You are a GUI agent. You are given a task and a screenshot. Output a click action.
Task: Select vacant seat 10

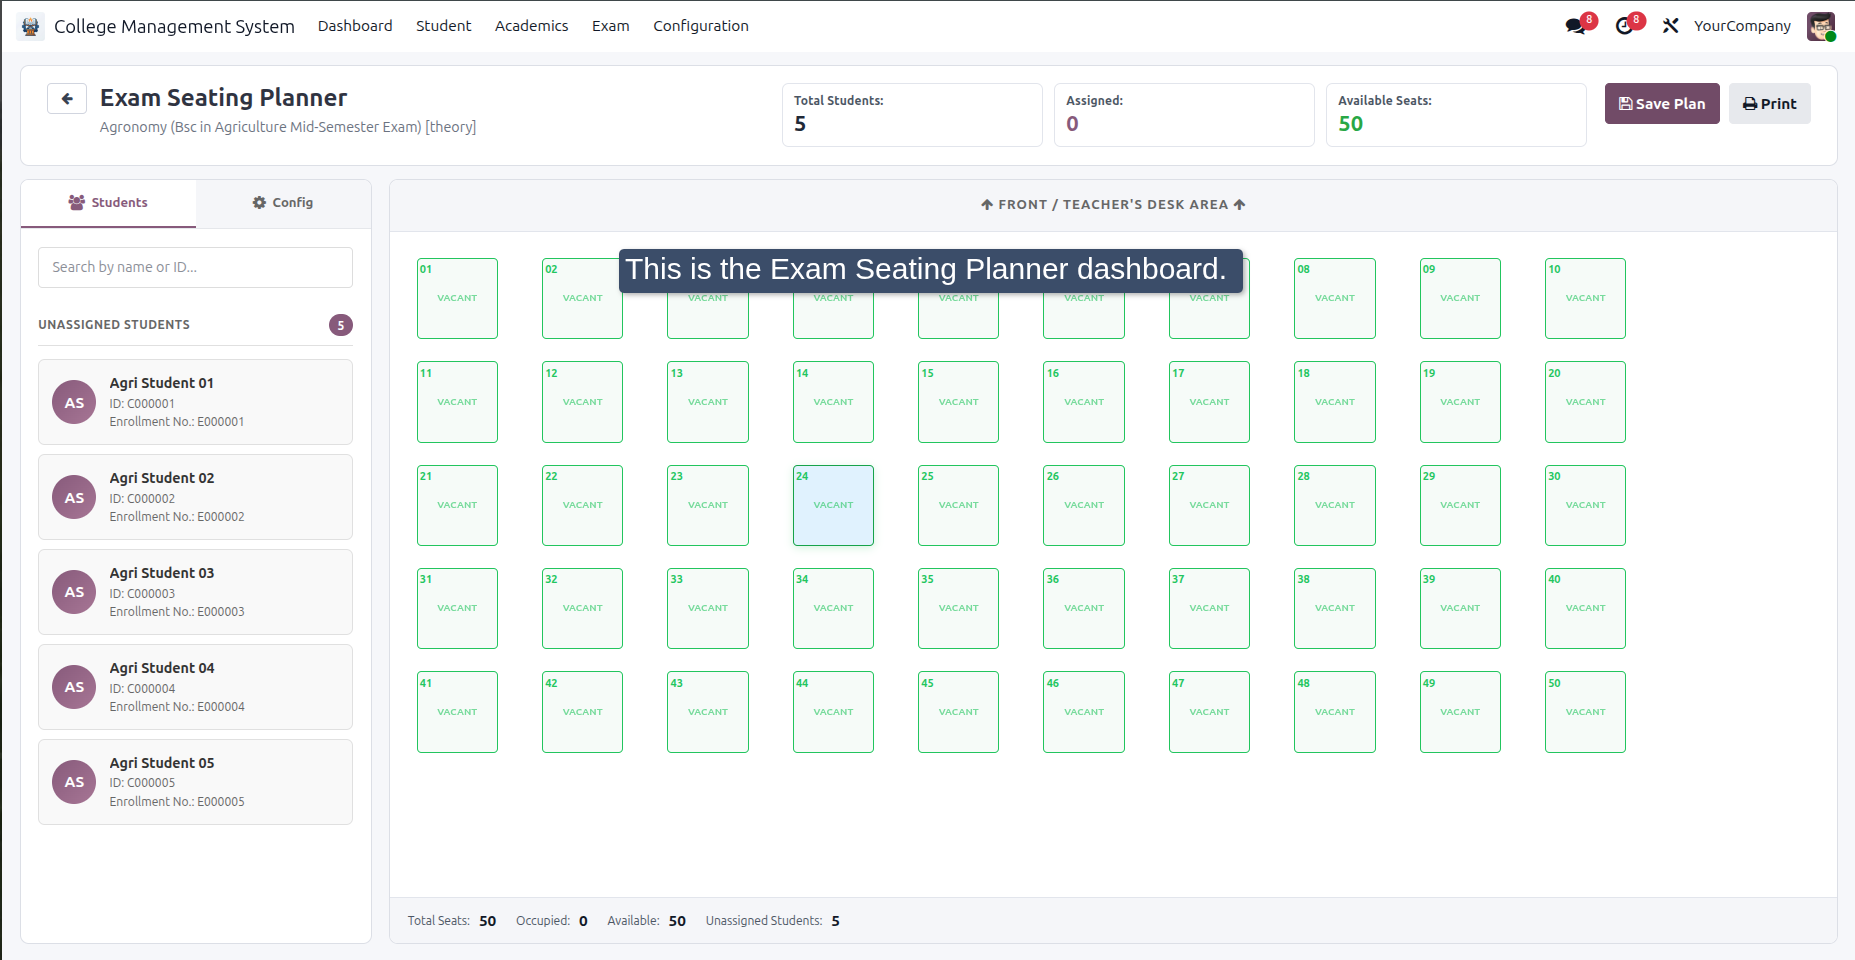point(1585,298)
